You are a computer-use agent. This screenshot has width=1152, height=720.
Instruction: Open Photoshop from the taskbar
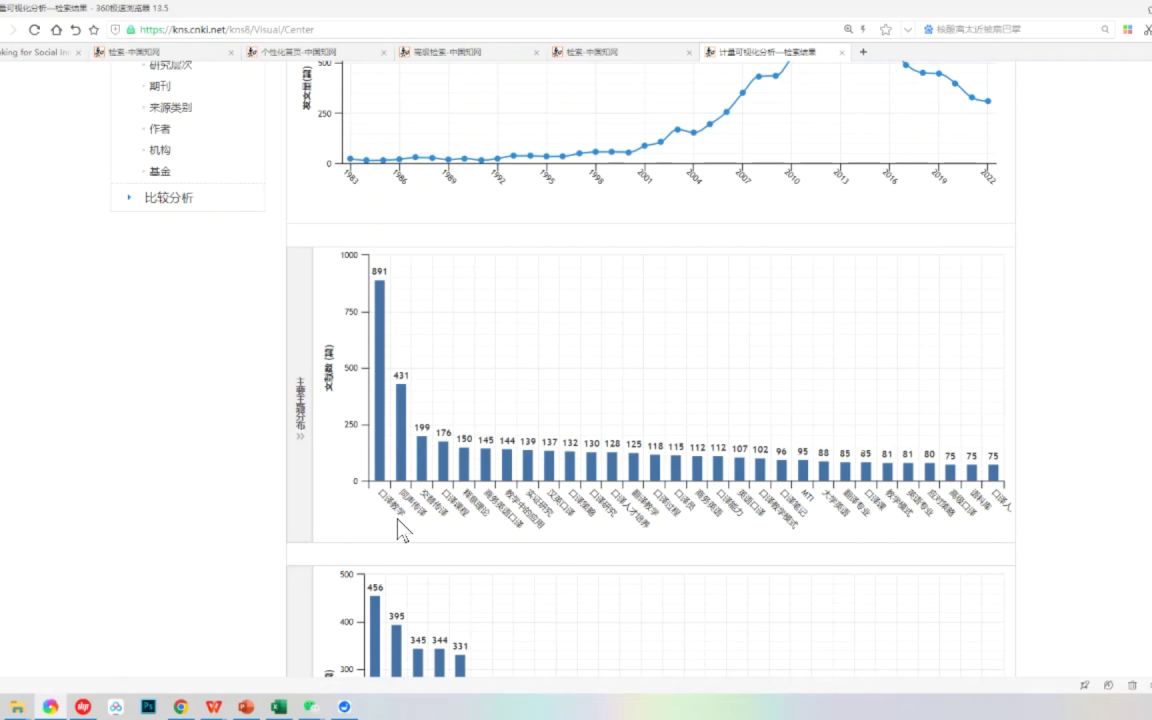coord(148,706)
